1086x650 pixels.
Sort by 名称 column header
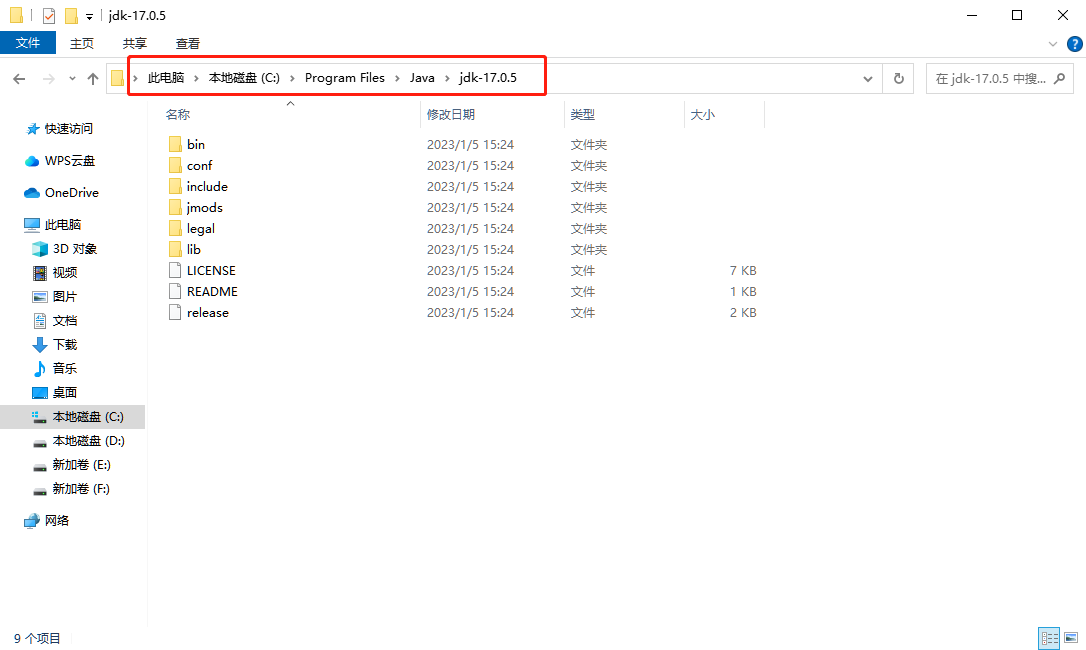178,114
